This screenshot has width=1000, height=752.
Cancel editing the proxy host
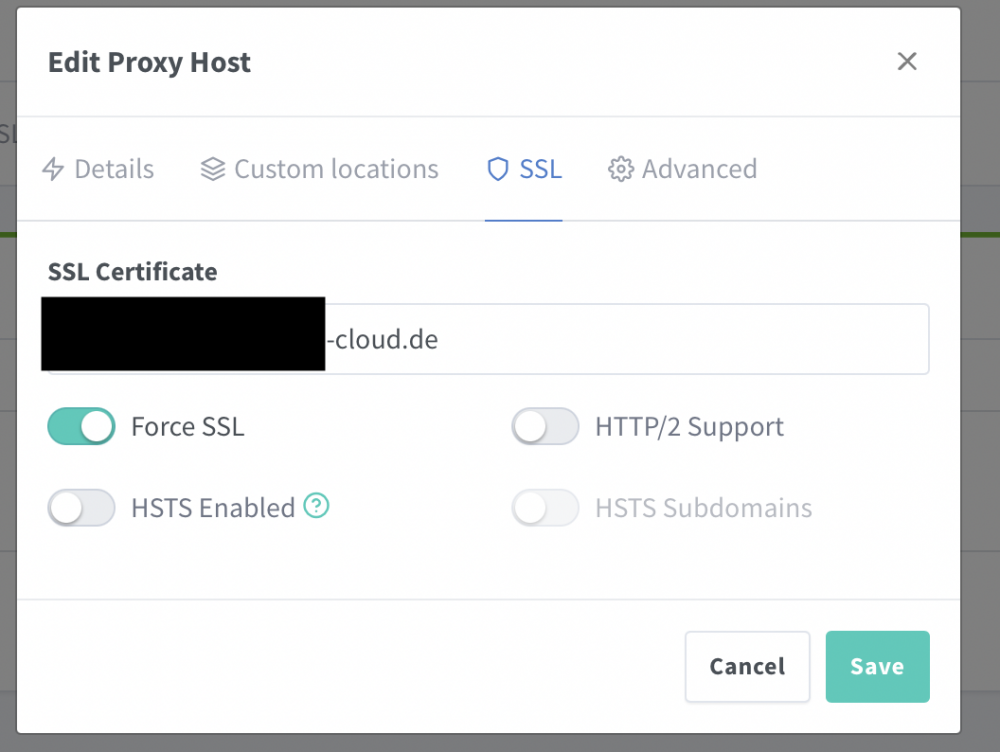747,667
